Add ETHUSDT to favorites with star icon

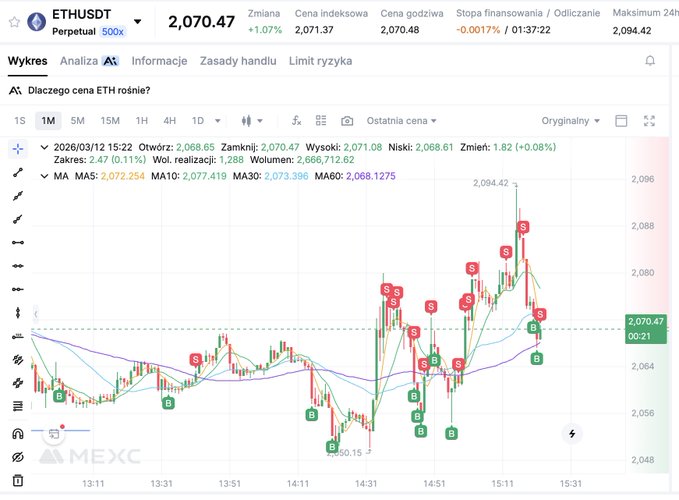[x=13, y=21]
